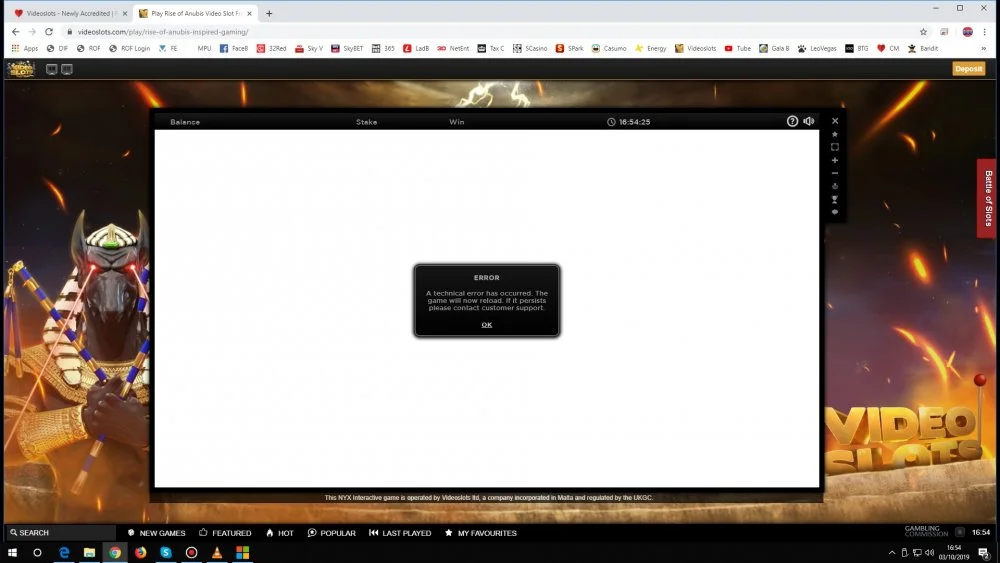Decrease the game frame with minus icon
Image resolution: width=1000 pixels, height=563 pixels.
tap(835, 173)
